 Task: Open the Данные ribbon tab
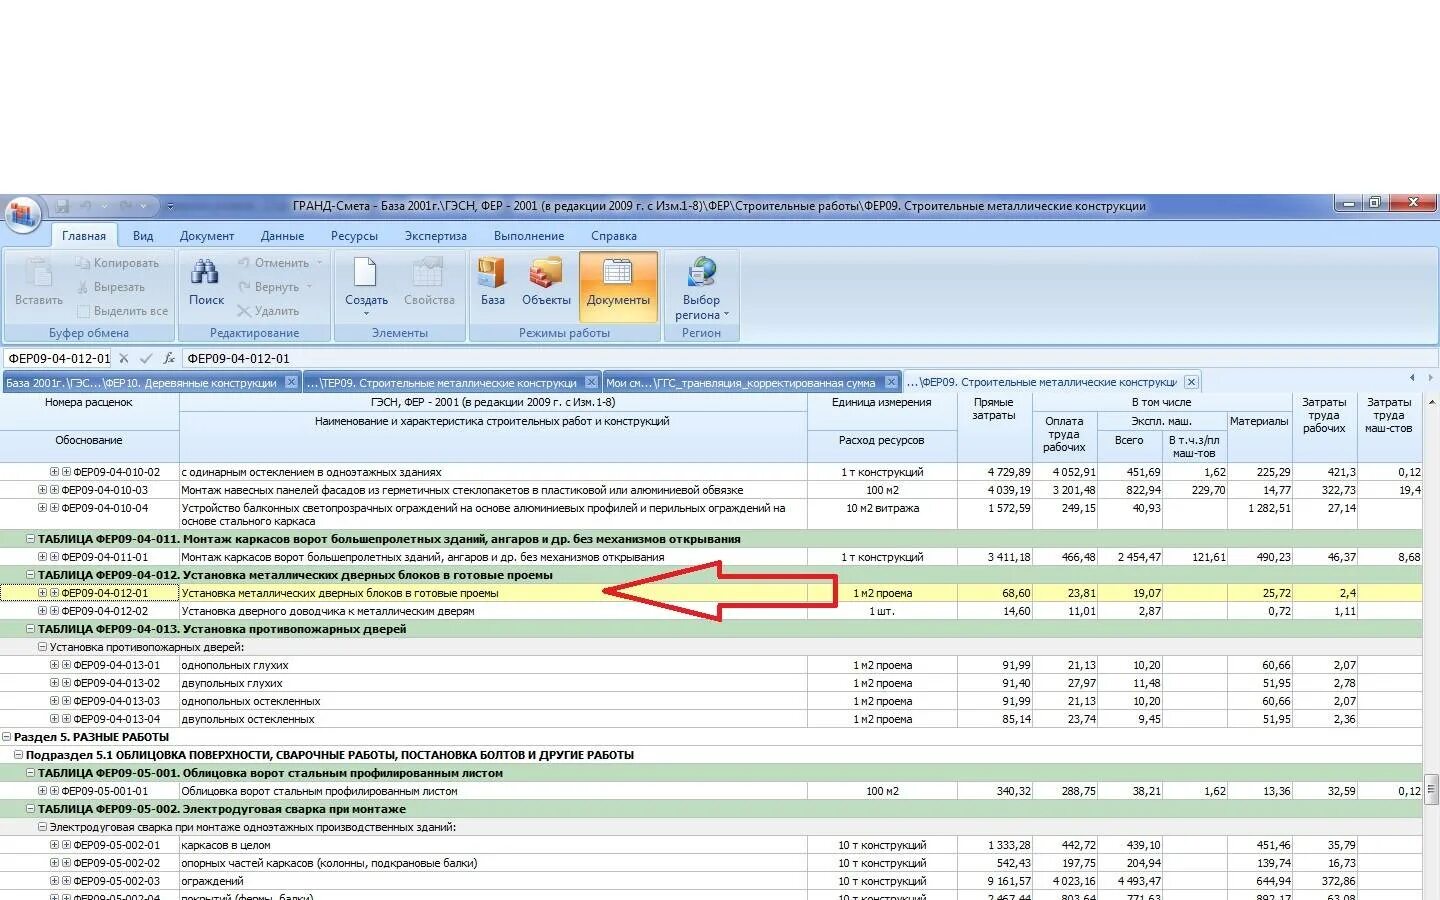click(282, 236)
